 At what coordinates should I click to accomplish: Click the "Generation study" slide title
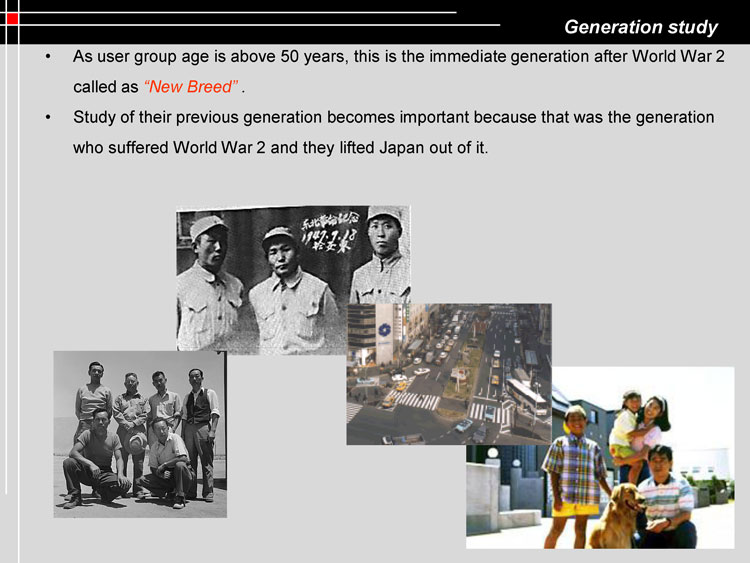(640, 27)
